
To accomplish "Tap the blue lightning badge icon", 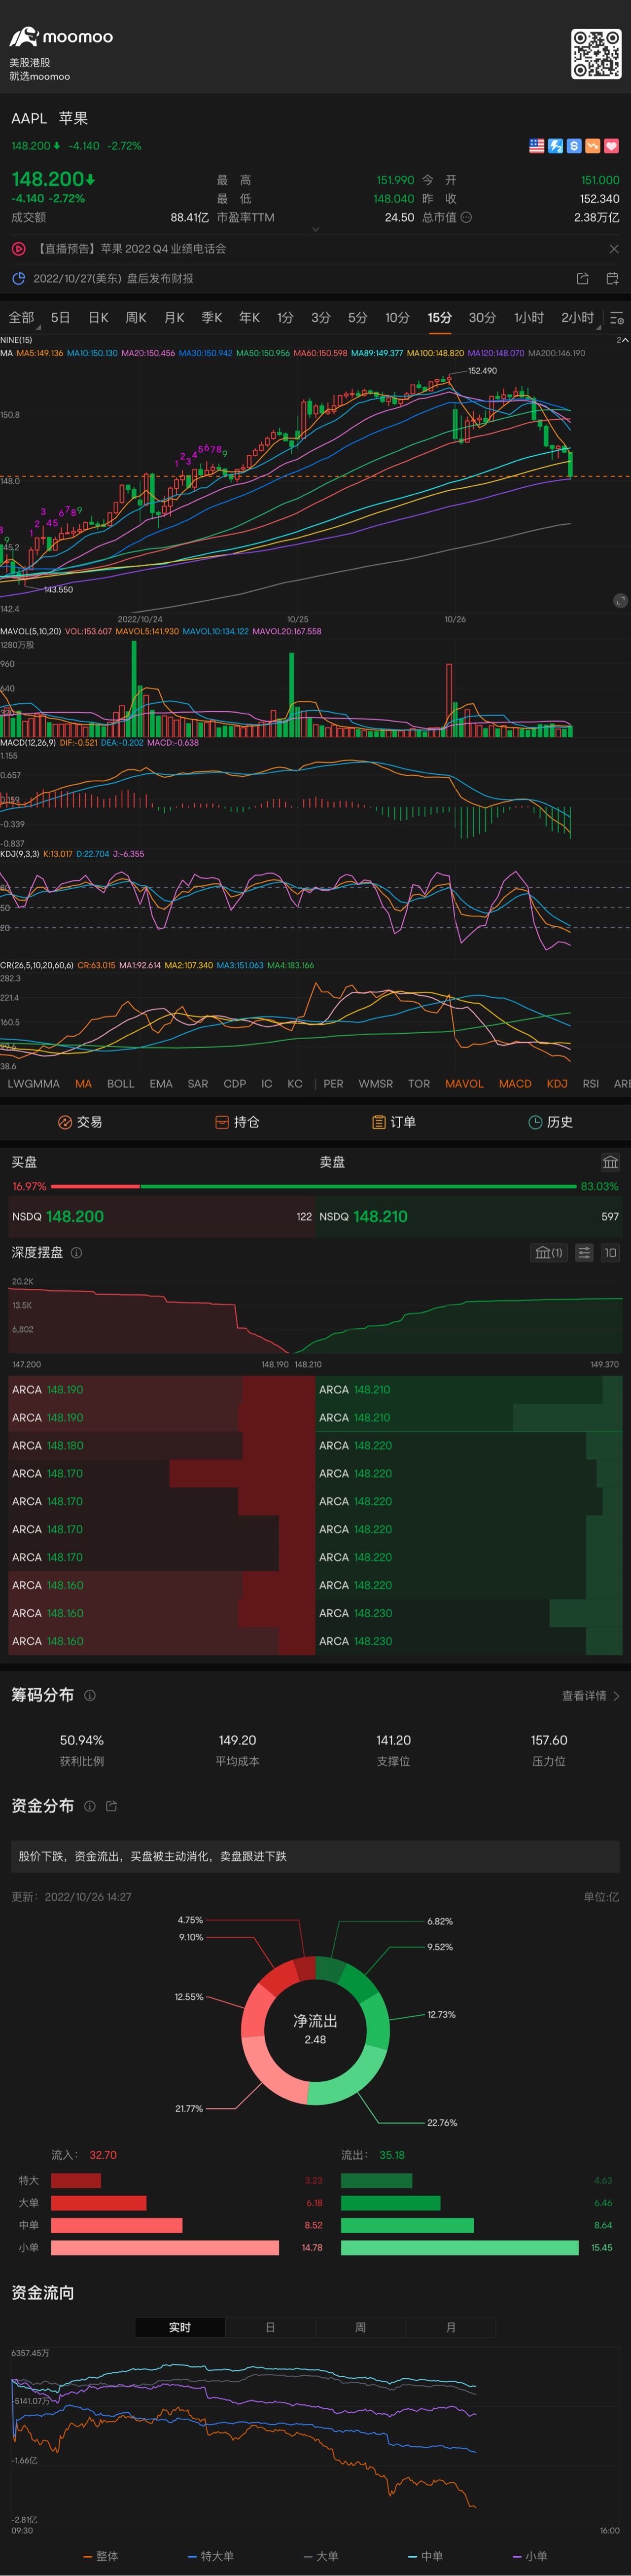I will pos(556,146).
